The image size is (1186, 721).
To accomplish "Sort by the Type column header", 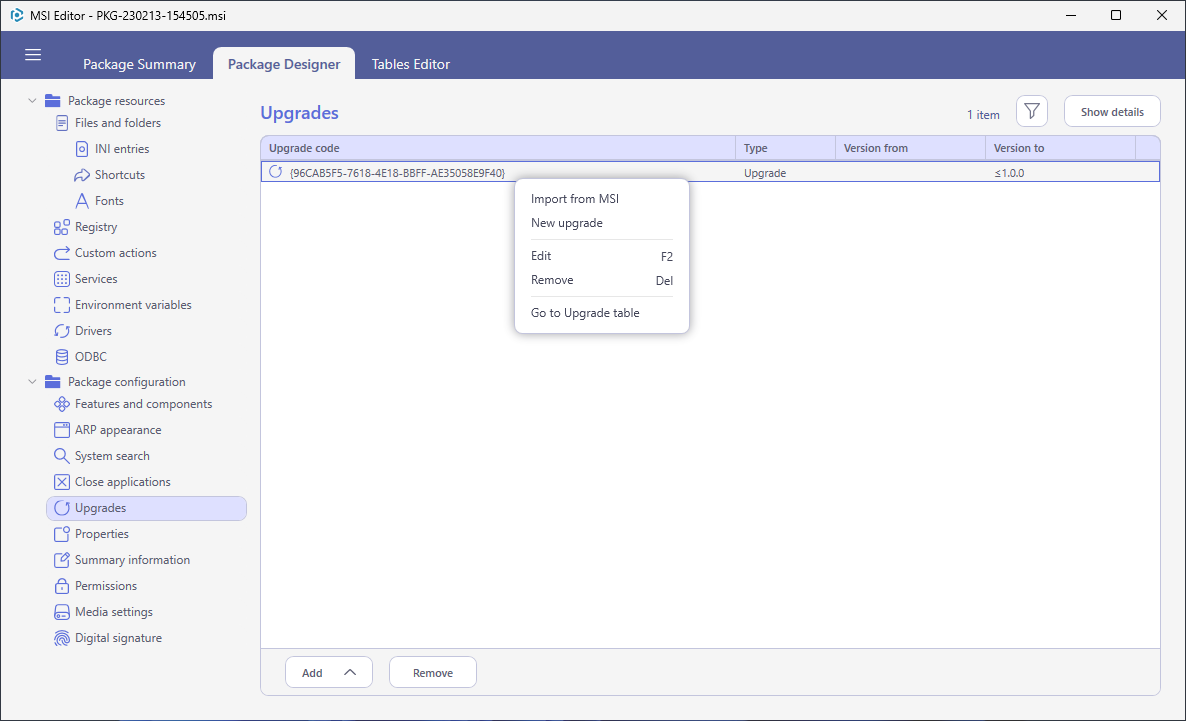I will (x=785, y=148).
